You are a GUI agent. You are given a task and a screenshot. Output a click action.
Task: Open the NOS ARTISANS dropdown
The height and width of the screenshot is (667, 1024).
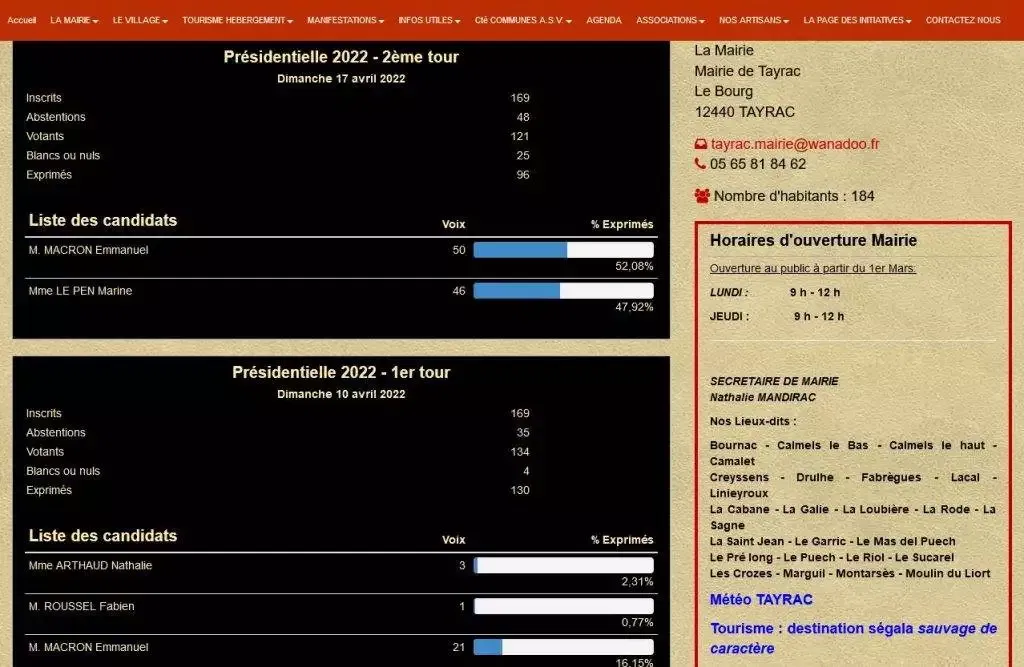[x=754, y=20]
